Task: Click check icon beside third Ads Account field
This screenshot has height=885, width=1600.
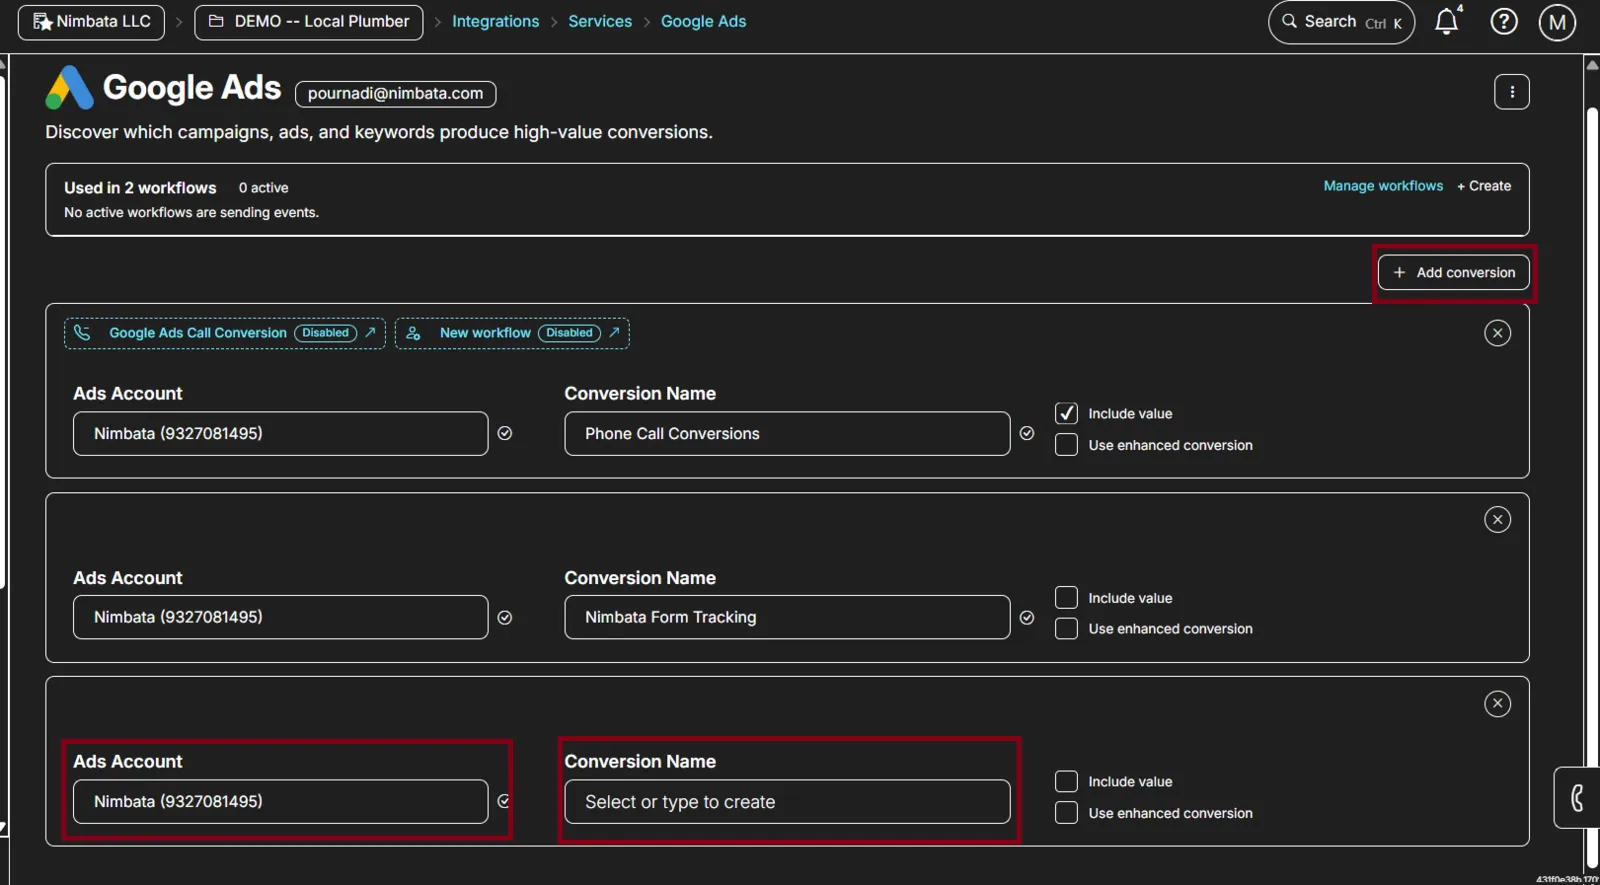Action: pyautogui.click(x=504, y=801)
